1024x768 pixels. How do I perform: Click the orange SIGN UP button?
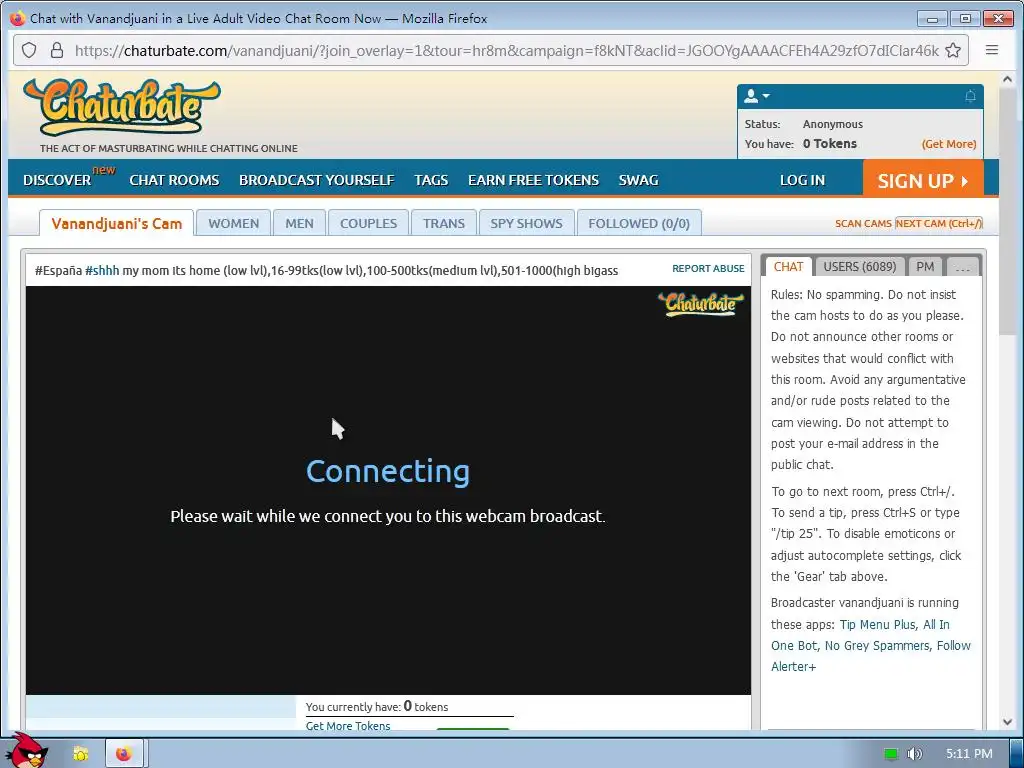923,178
